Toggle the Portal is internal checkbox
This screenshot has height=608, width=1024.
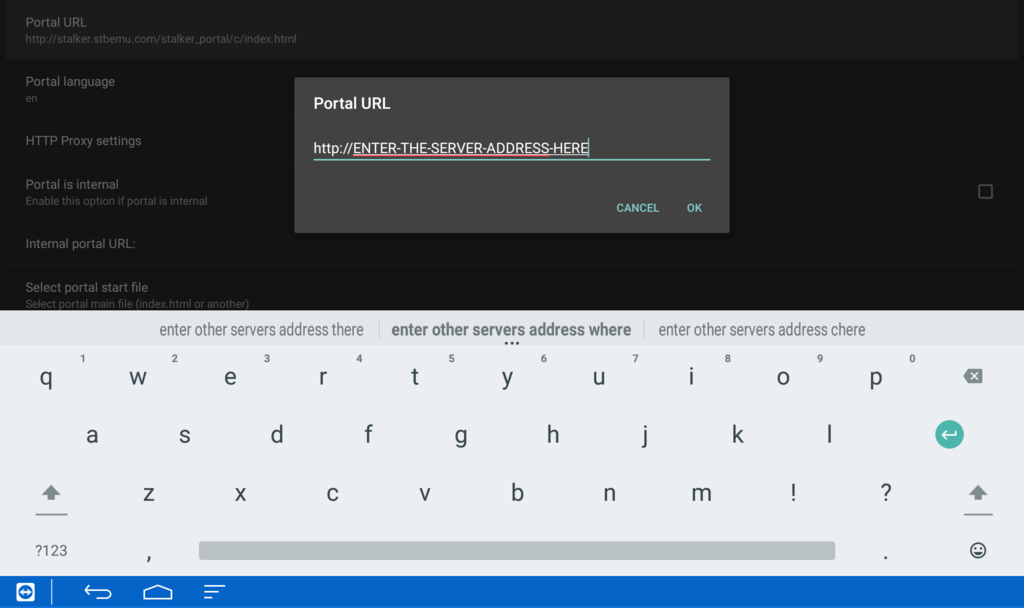pos(985,191)
